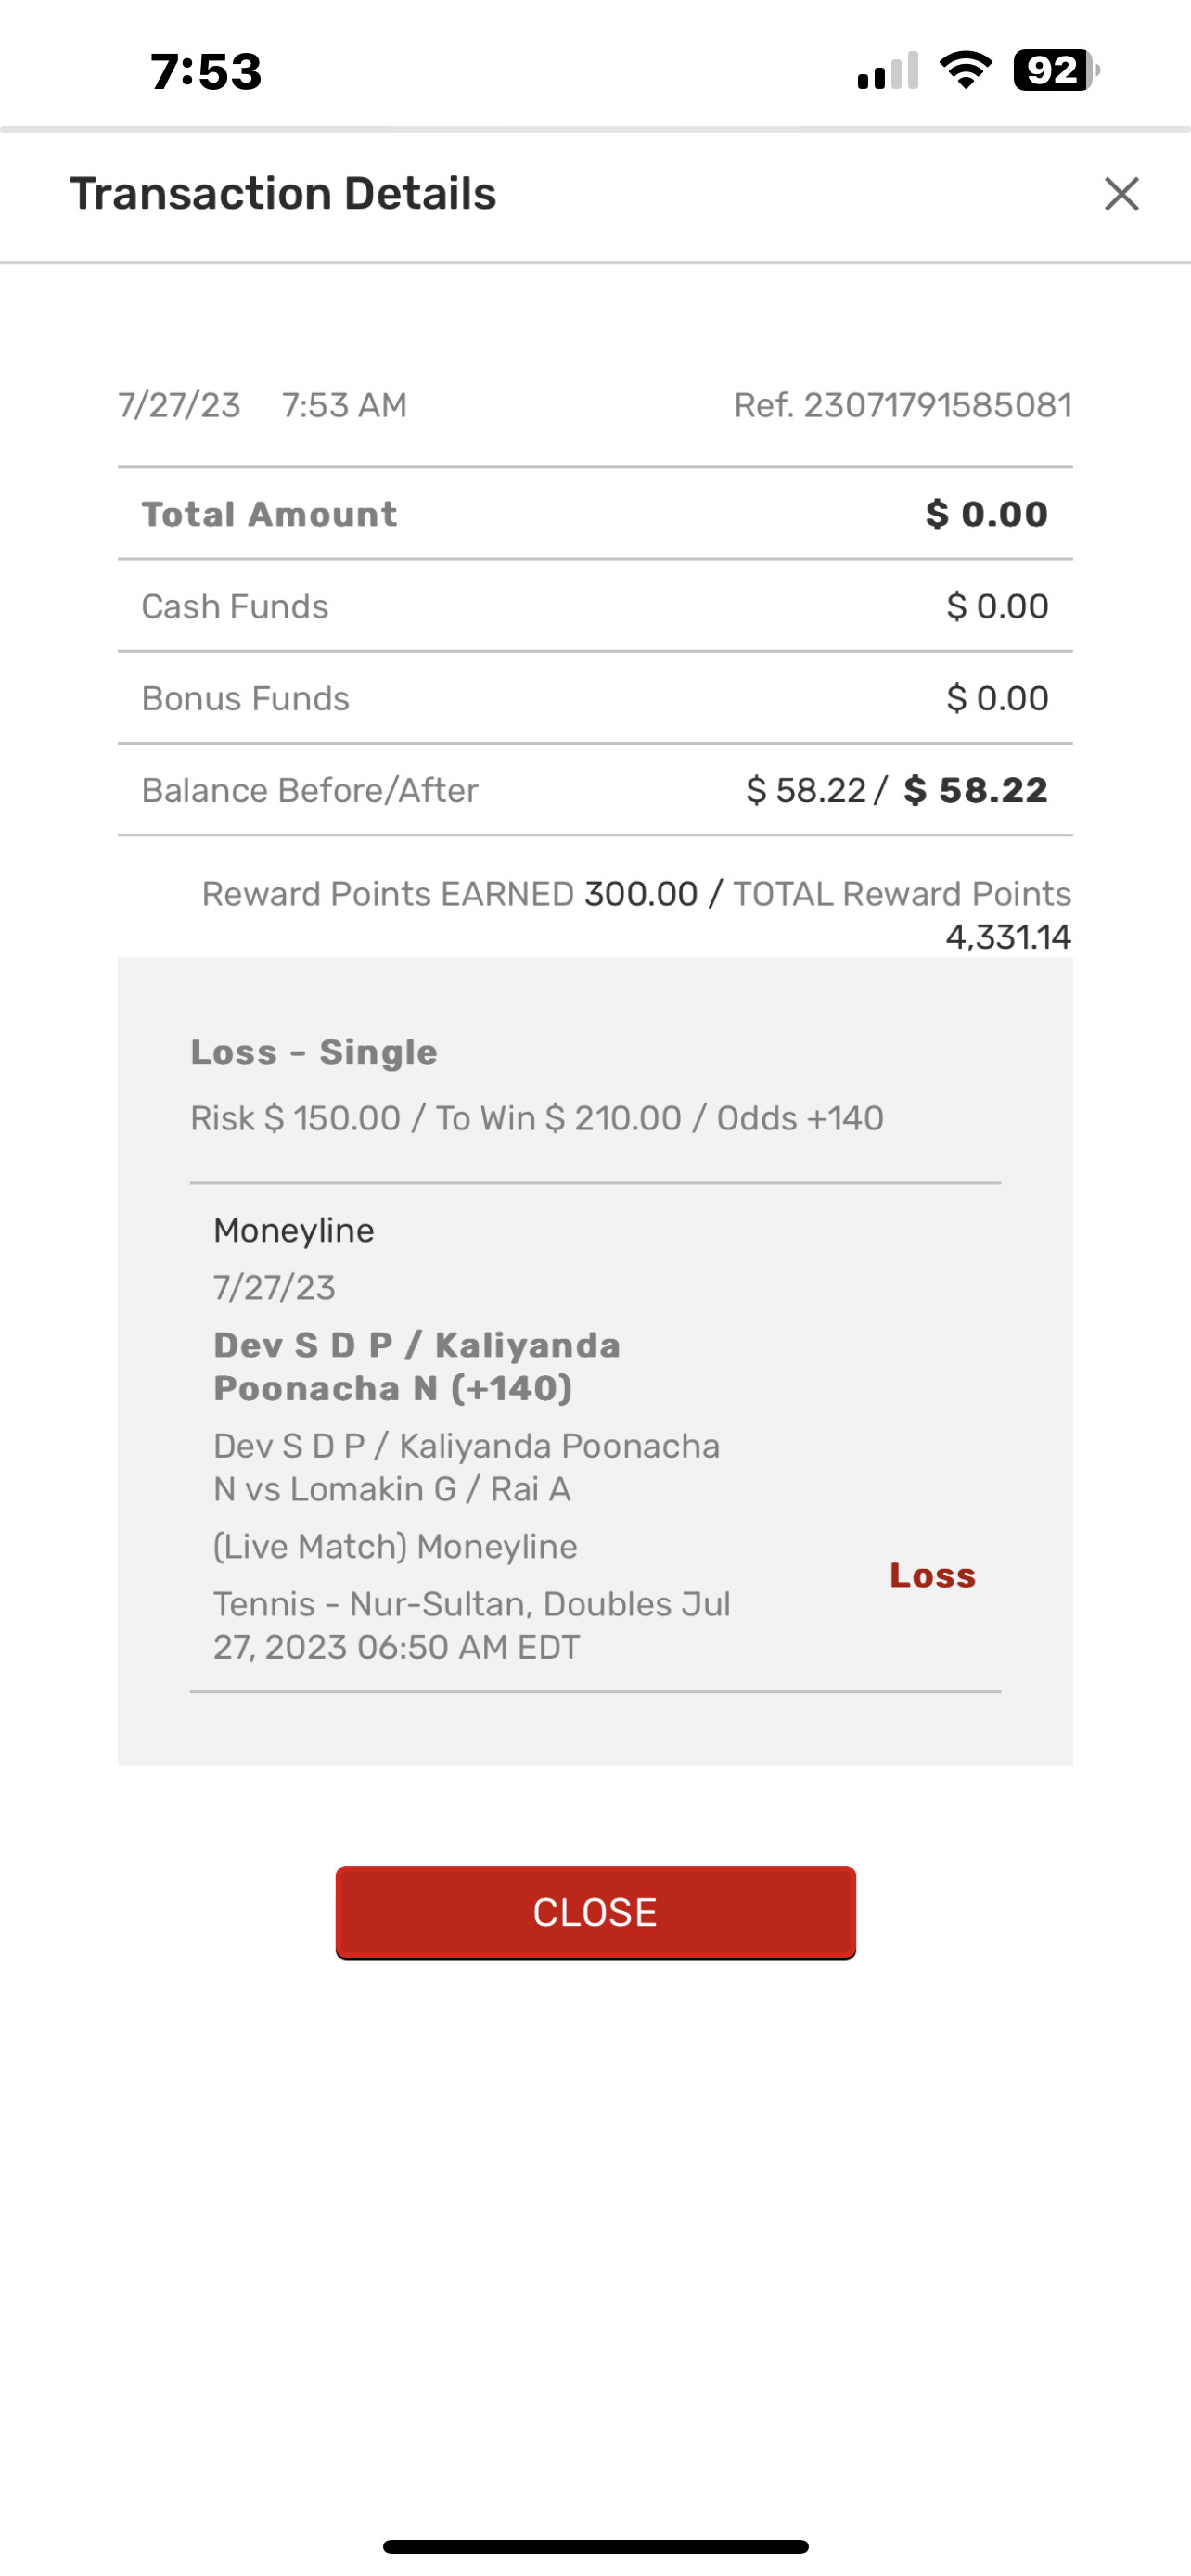The image size is (1191, 2576).
Task: Tap the Wi-Fi status icon
Action: pyautogui.click(x=965, y=70)
